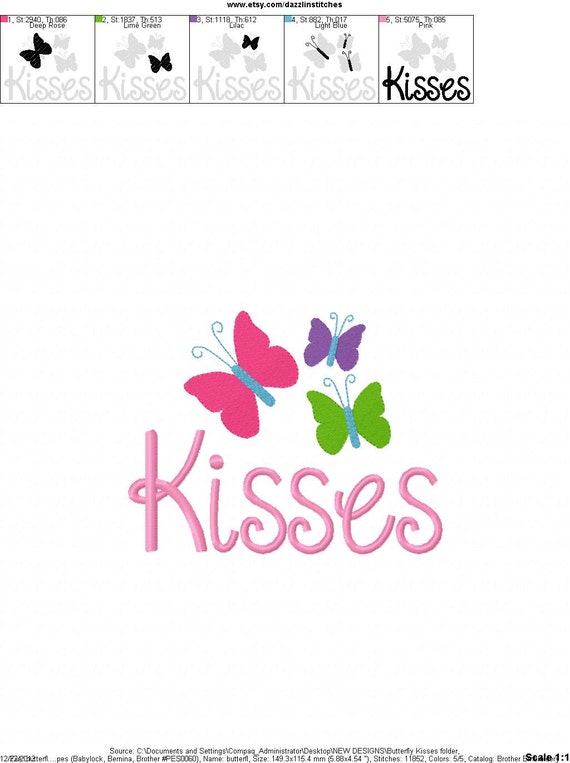
Task: Select the Light Blue antennae step thumbnail
Action: pos(331,59)
